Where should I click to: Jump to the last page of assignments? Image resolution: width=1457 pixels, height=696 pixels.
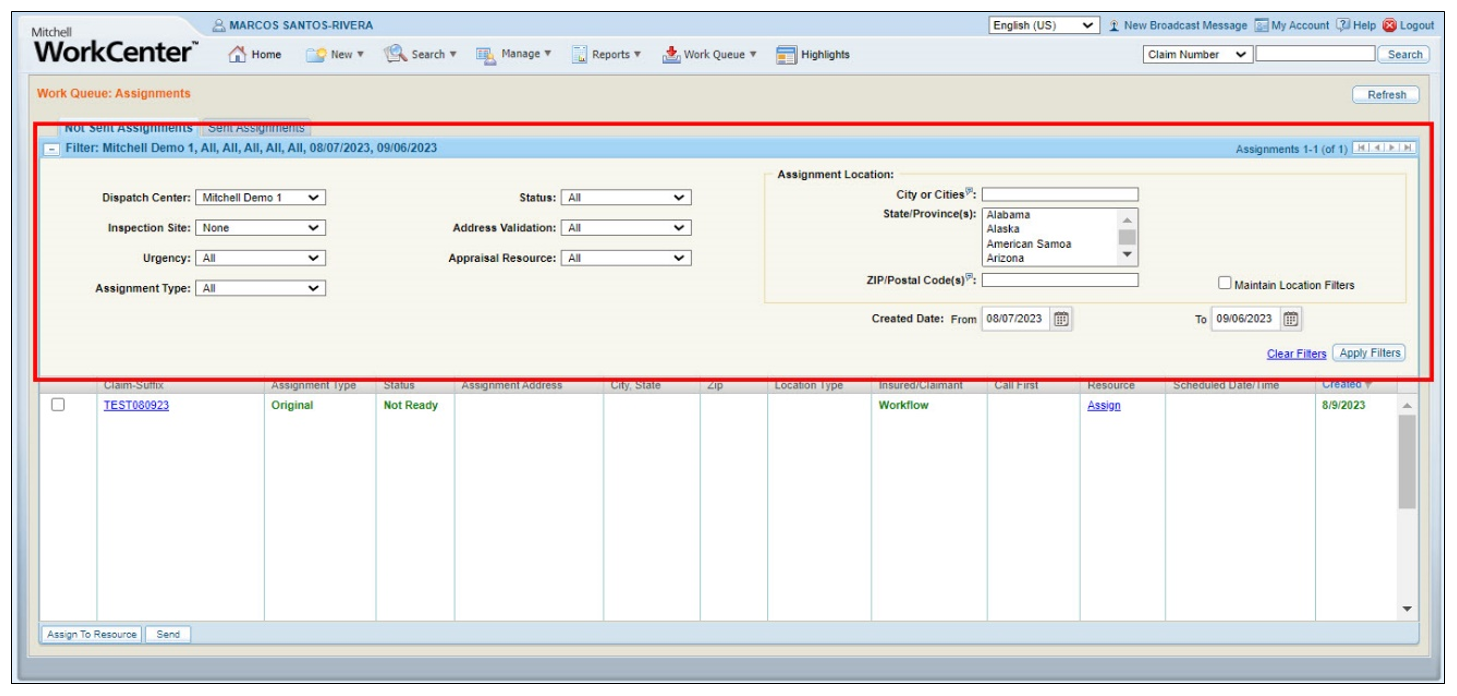[x=1408, y=148]
